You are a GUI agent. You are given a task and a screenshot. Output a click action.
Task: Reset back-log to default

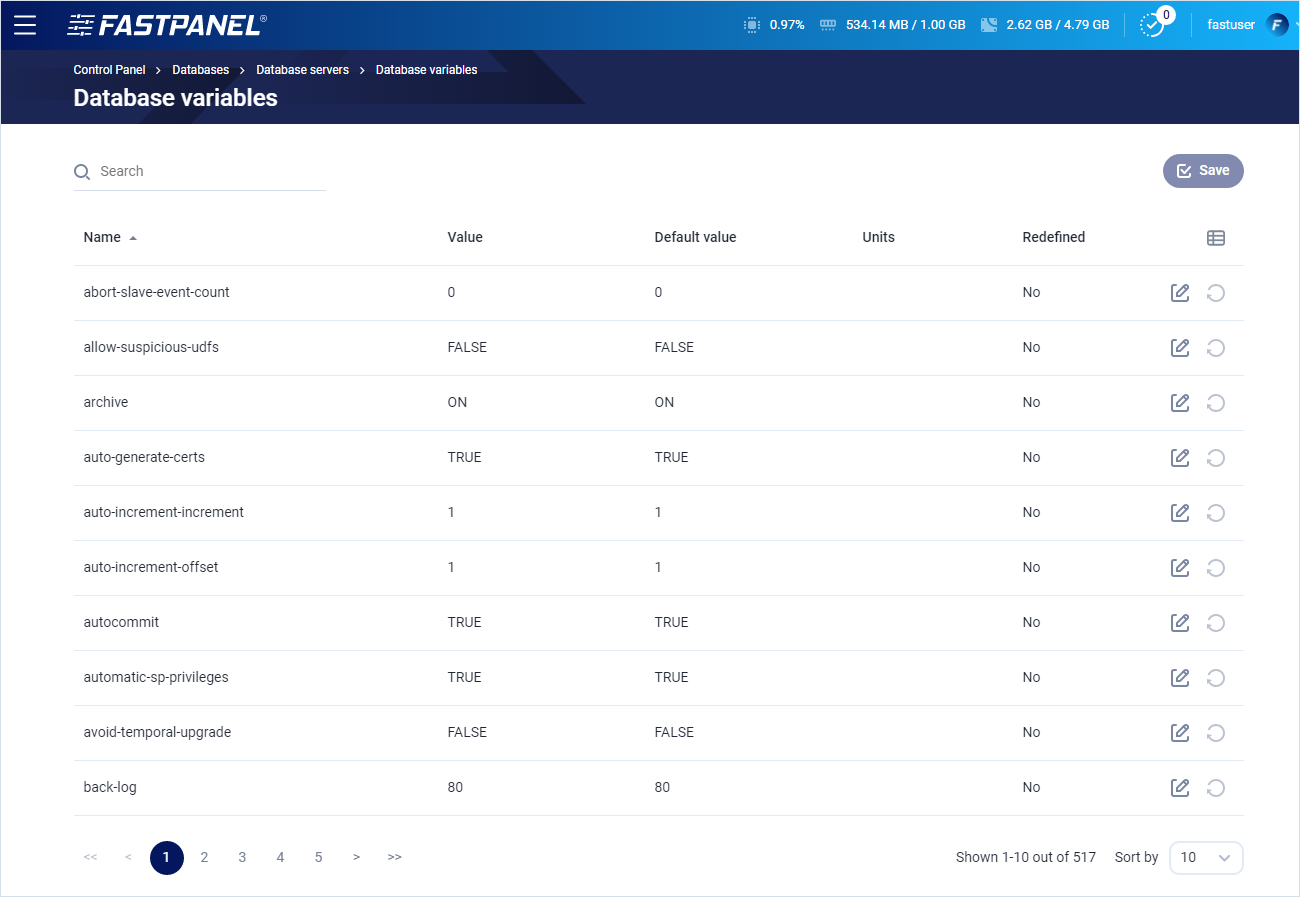(1216, 788)
